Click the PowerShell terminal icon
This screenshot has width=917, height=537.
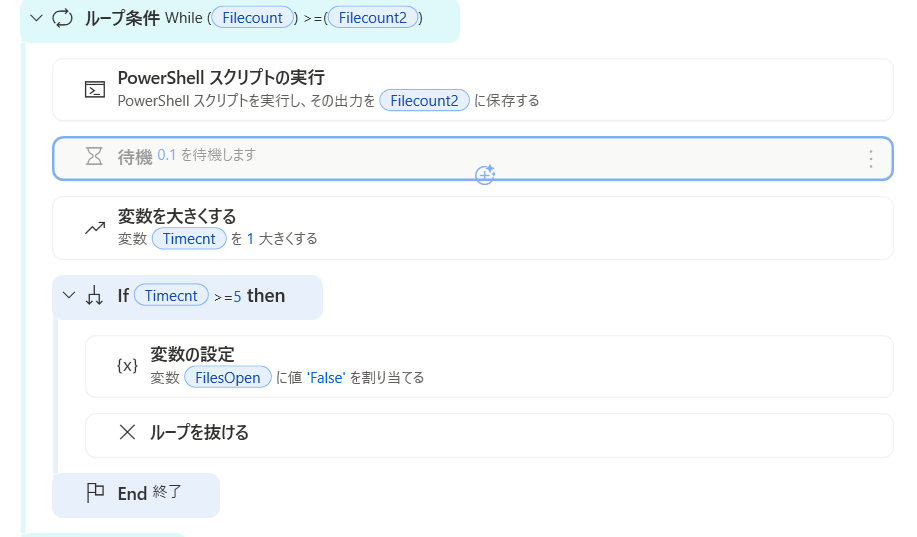pyautogui.click(x=95, y=89)
